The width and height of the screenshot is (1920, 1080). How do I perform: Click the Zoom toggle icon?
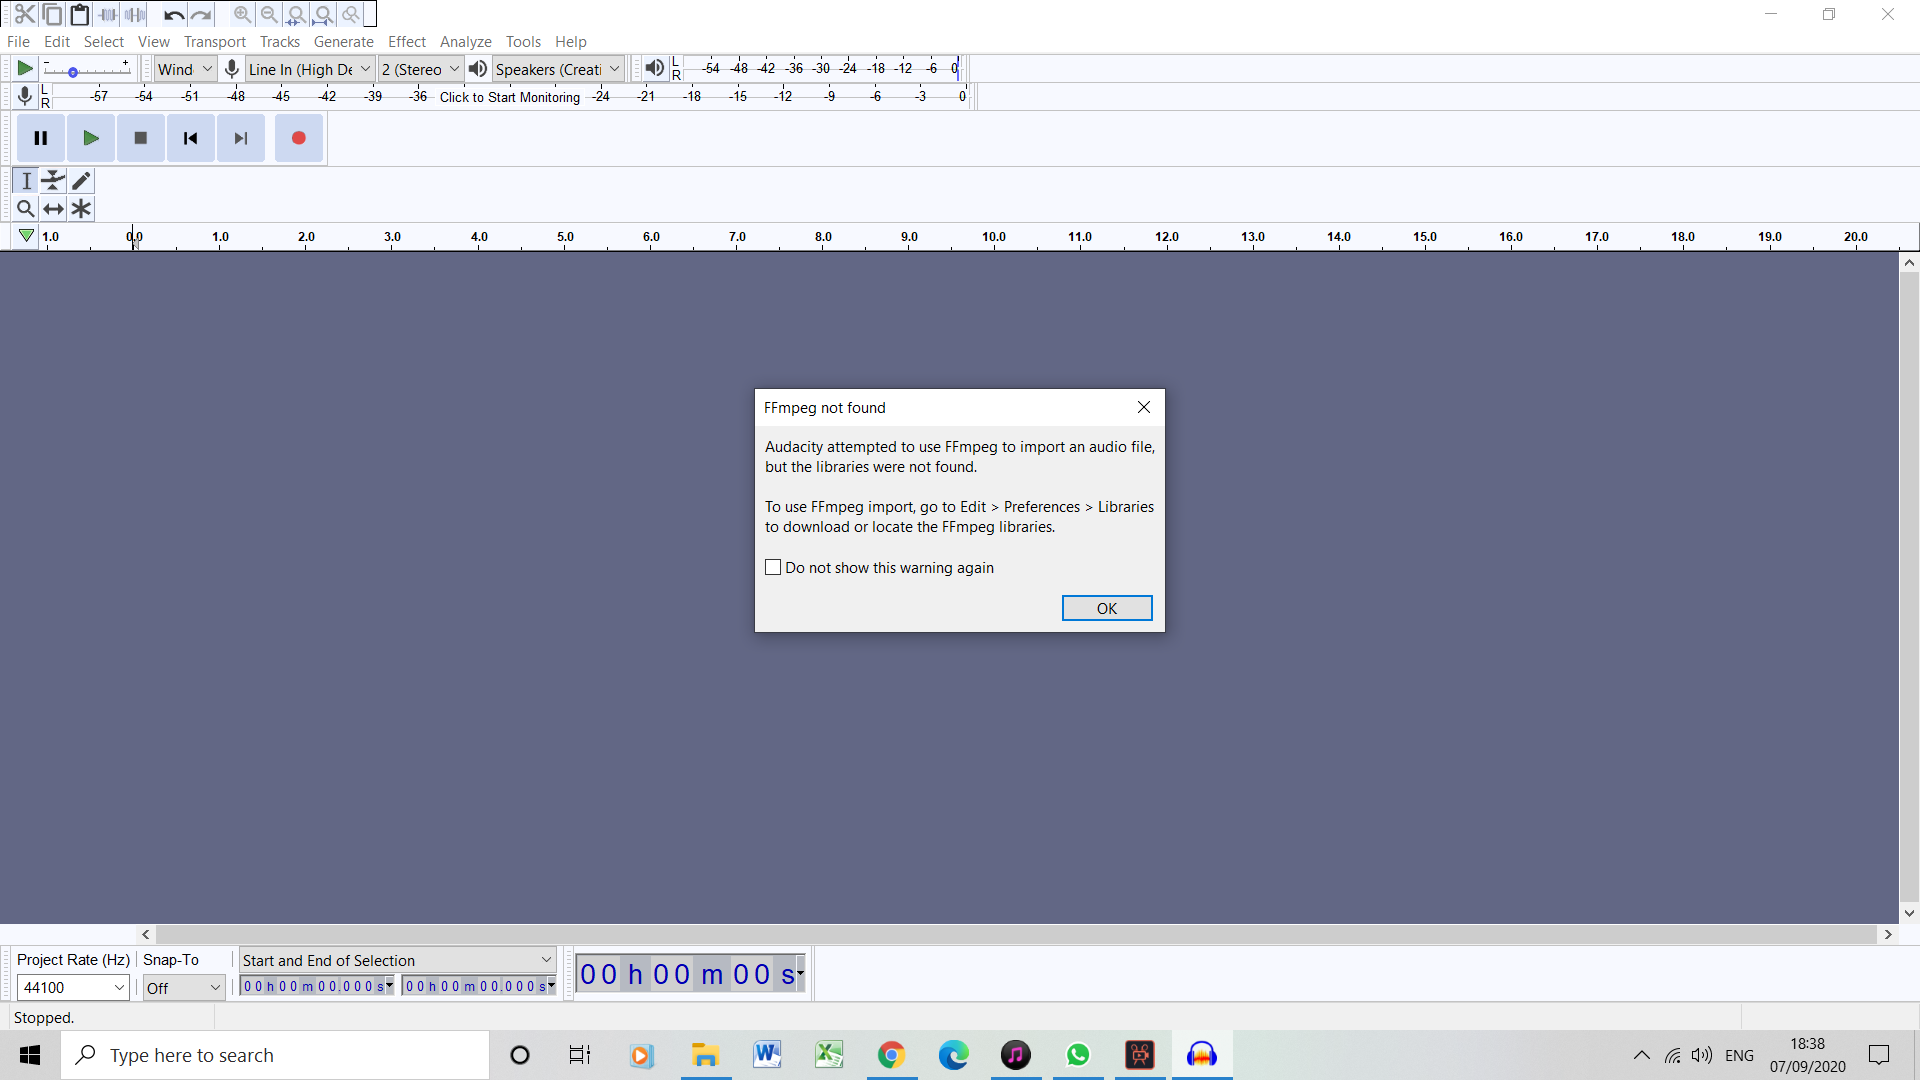tap(350, 14)
